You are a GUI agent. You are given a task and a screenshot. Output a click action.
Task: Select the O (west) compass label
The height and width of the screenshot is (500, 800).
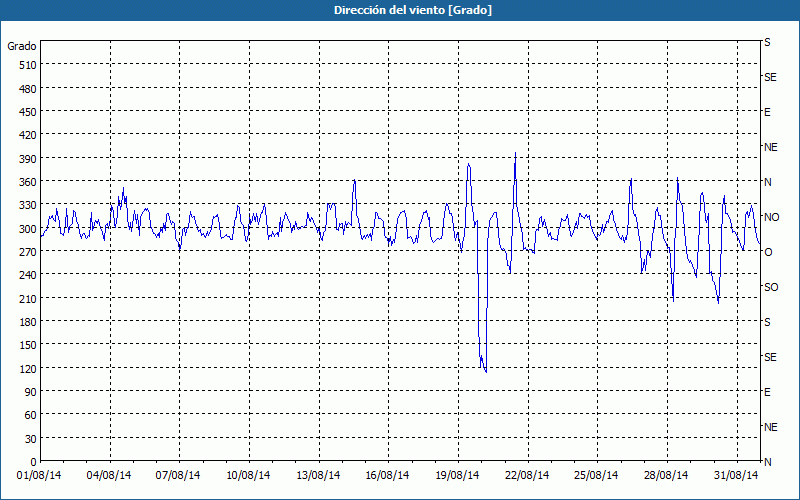tap(768, 252)
